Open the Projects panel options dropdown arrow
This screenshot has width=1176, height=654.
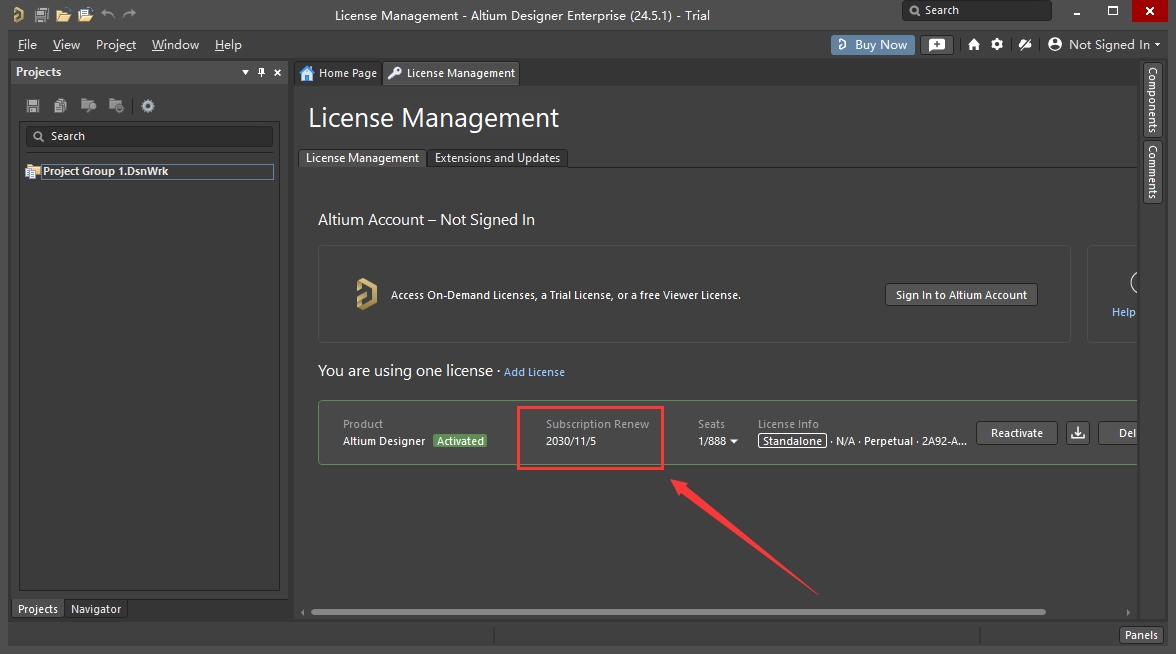246,73
